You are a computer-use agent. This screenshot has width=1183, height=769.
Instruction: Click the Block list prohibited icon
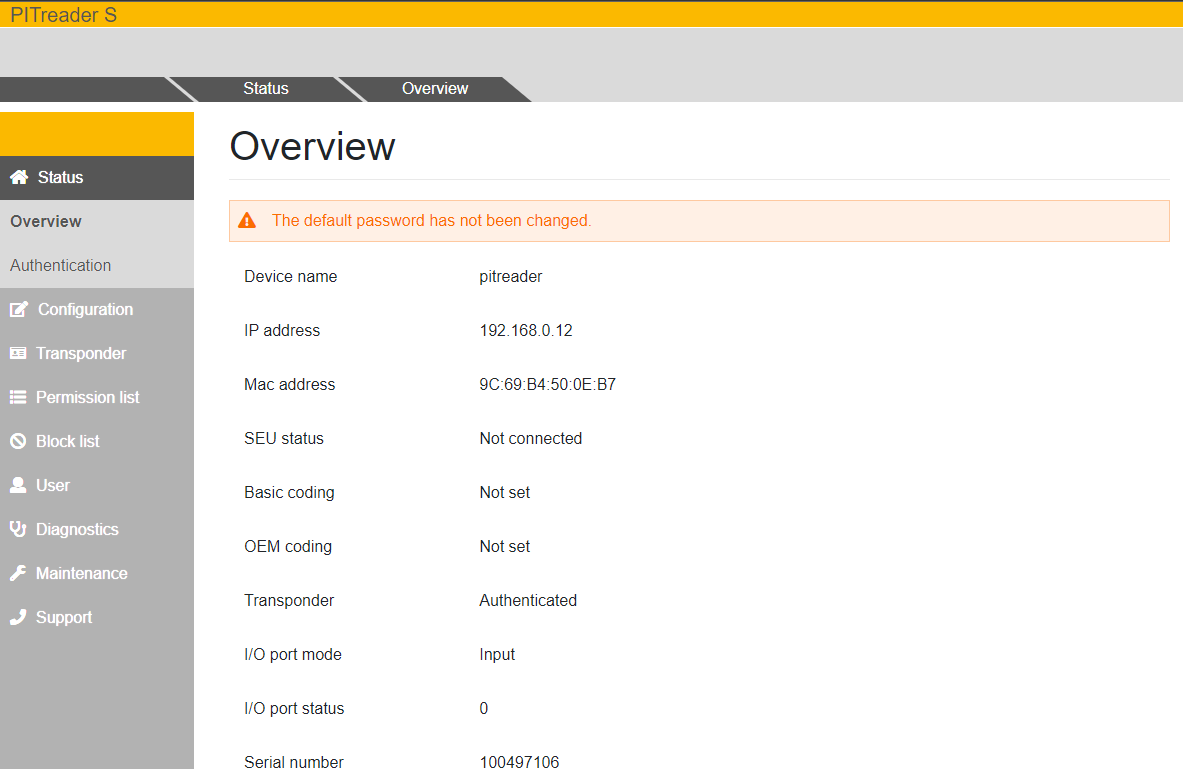pyautogui.click(x=18, y=441)
